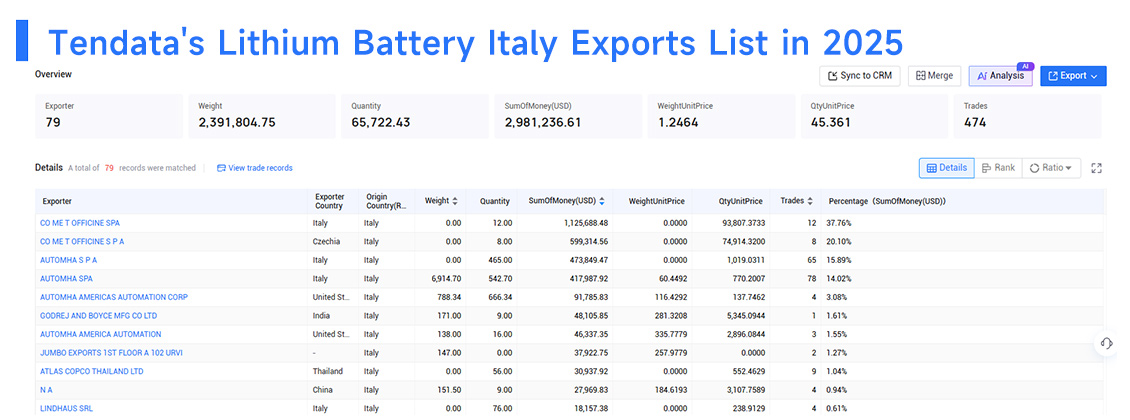Image resolution: width=1130 pixels, height=420 pixels.
Task: Click the Trades total 474
Action: (975, 123)
